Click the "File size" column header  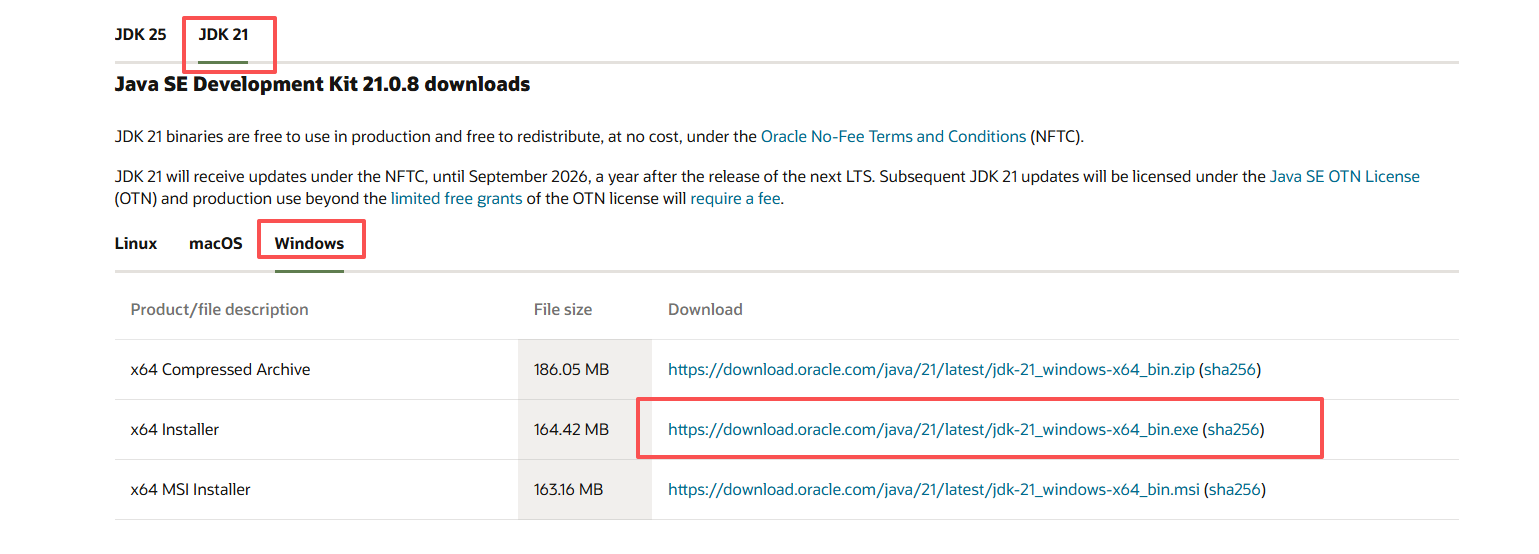(562, 309)
